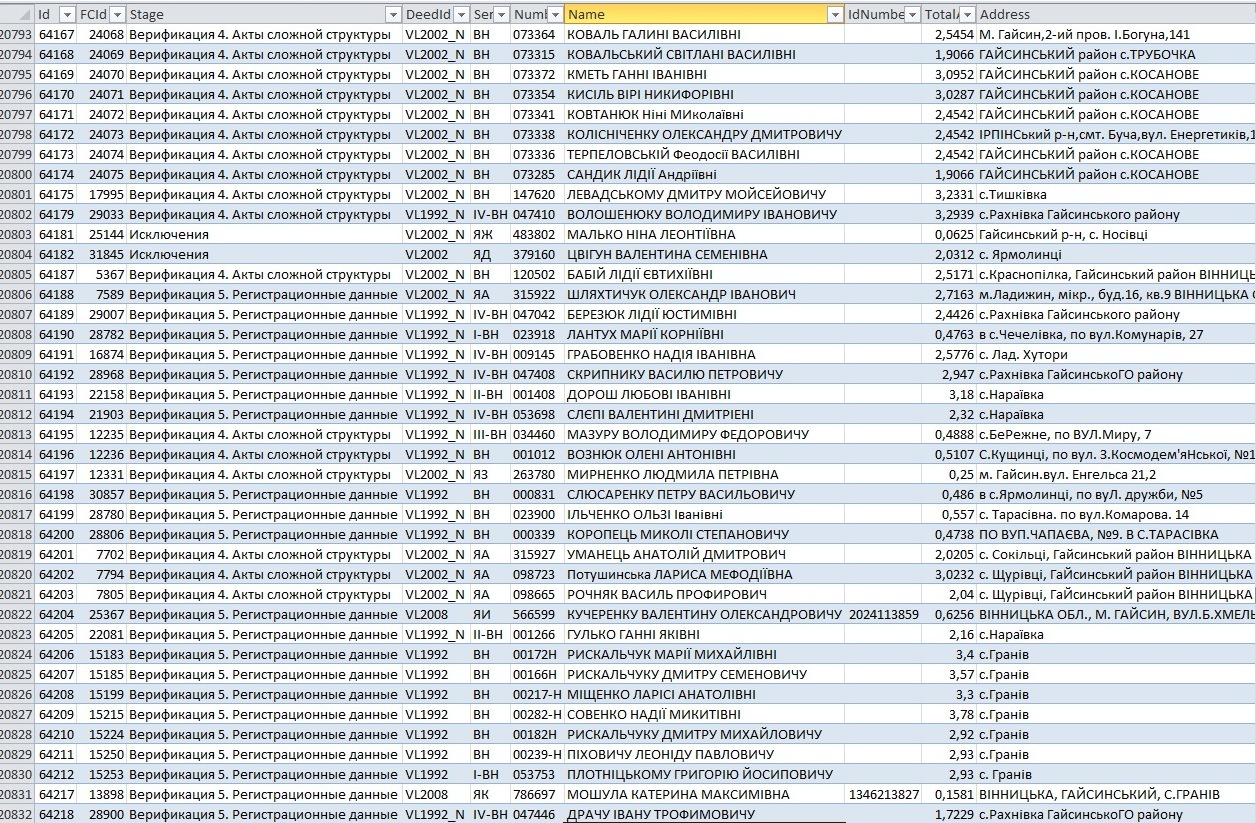
Task: Click the FCId cell 17995
Action: (102, 195)
